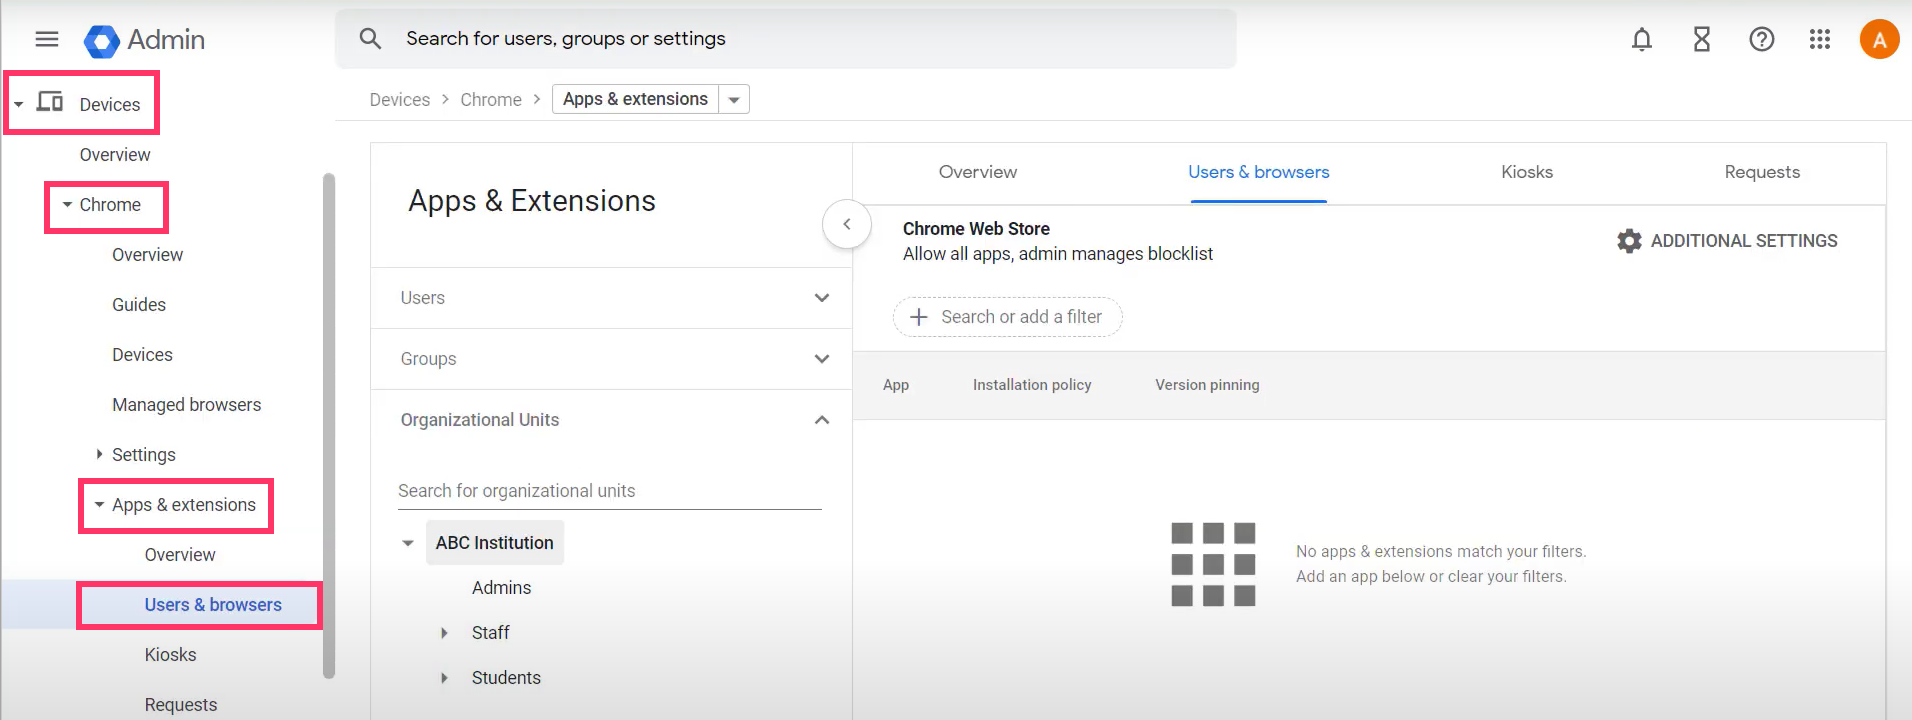The width and height of the screenshot is (1912, 720).
Task: Collapse the ABC Institution tree arrow
Action: 408,543
